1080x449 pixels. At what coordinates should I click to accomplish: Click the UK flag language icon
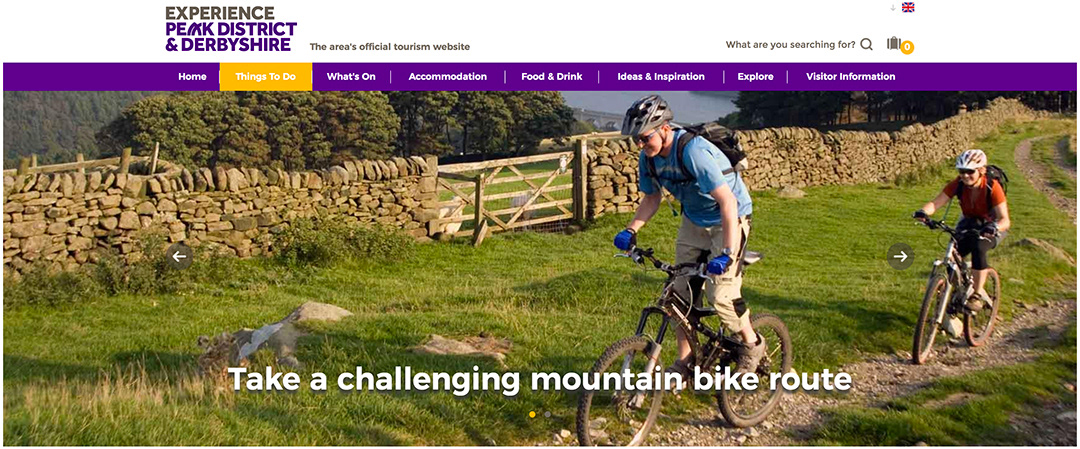coord(908,8)
